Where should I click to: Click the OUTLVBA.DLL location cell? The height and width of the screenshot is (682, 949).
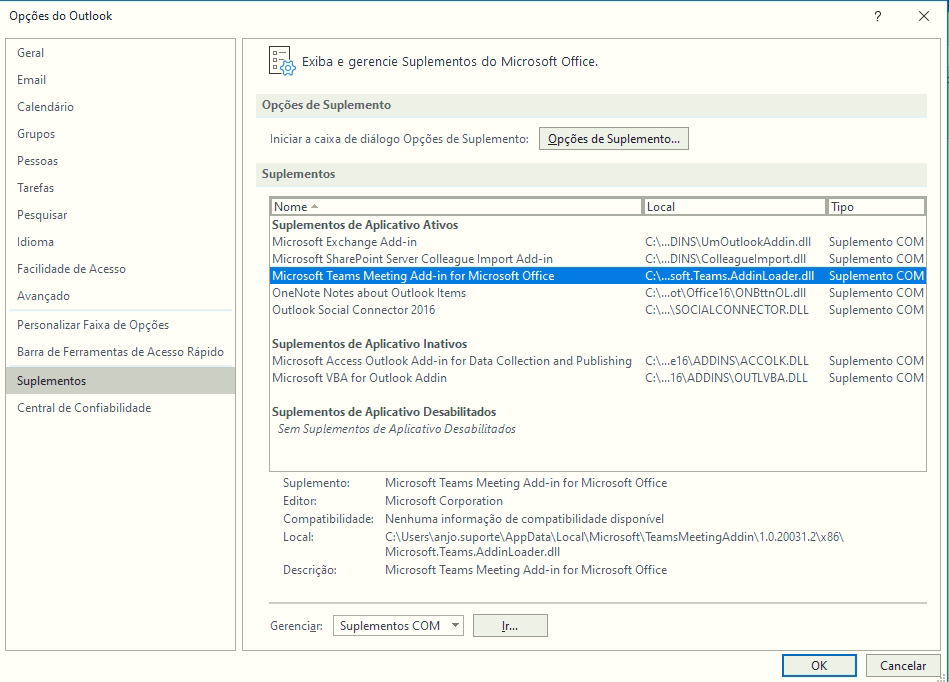point(726,378)
